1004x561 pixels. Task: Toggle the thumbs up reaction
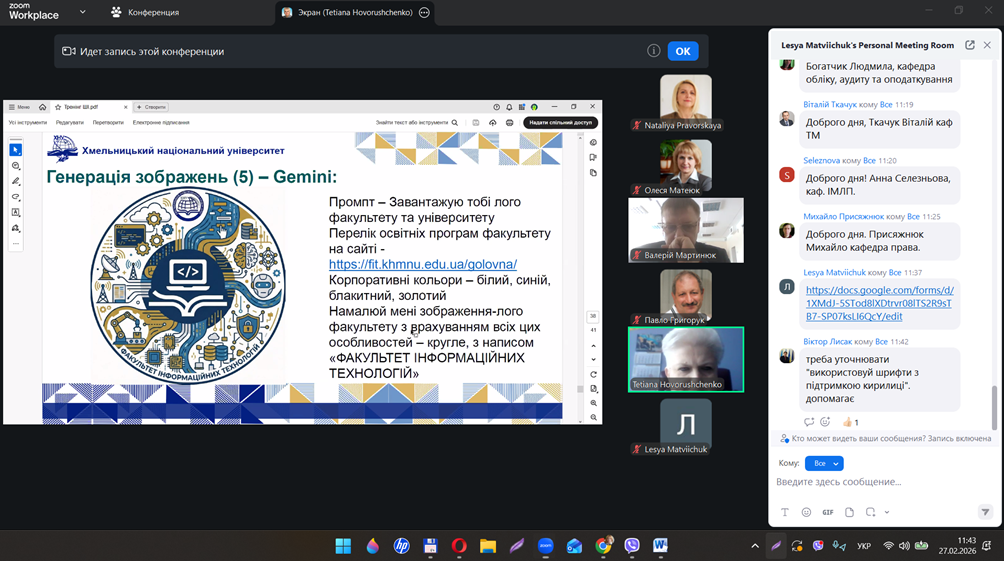tap(850, 422)
